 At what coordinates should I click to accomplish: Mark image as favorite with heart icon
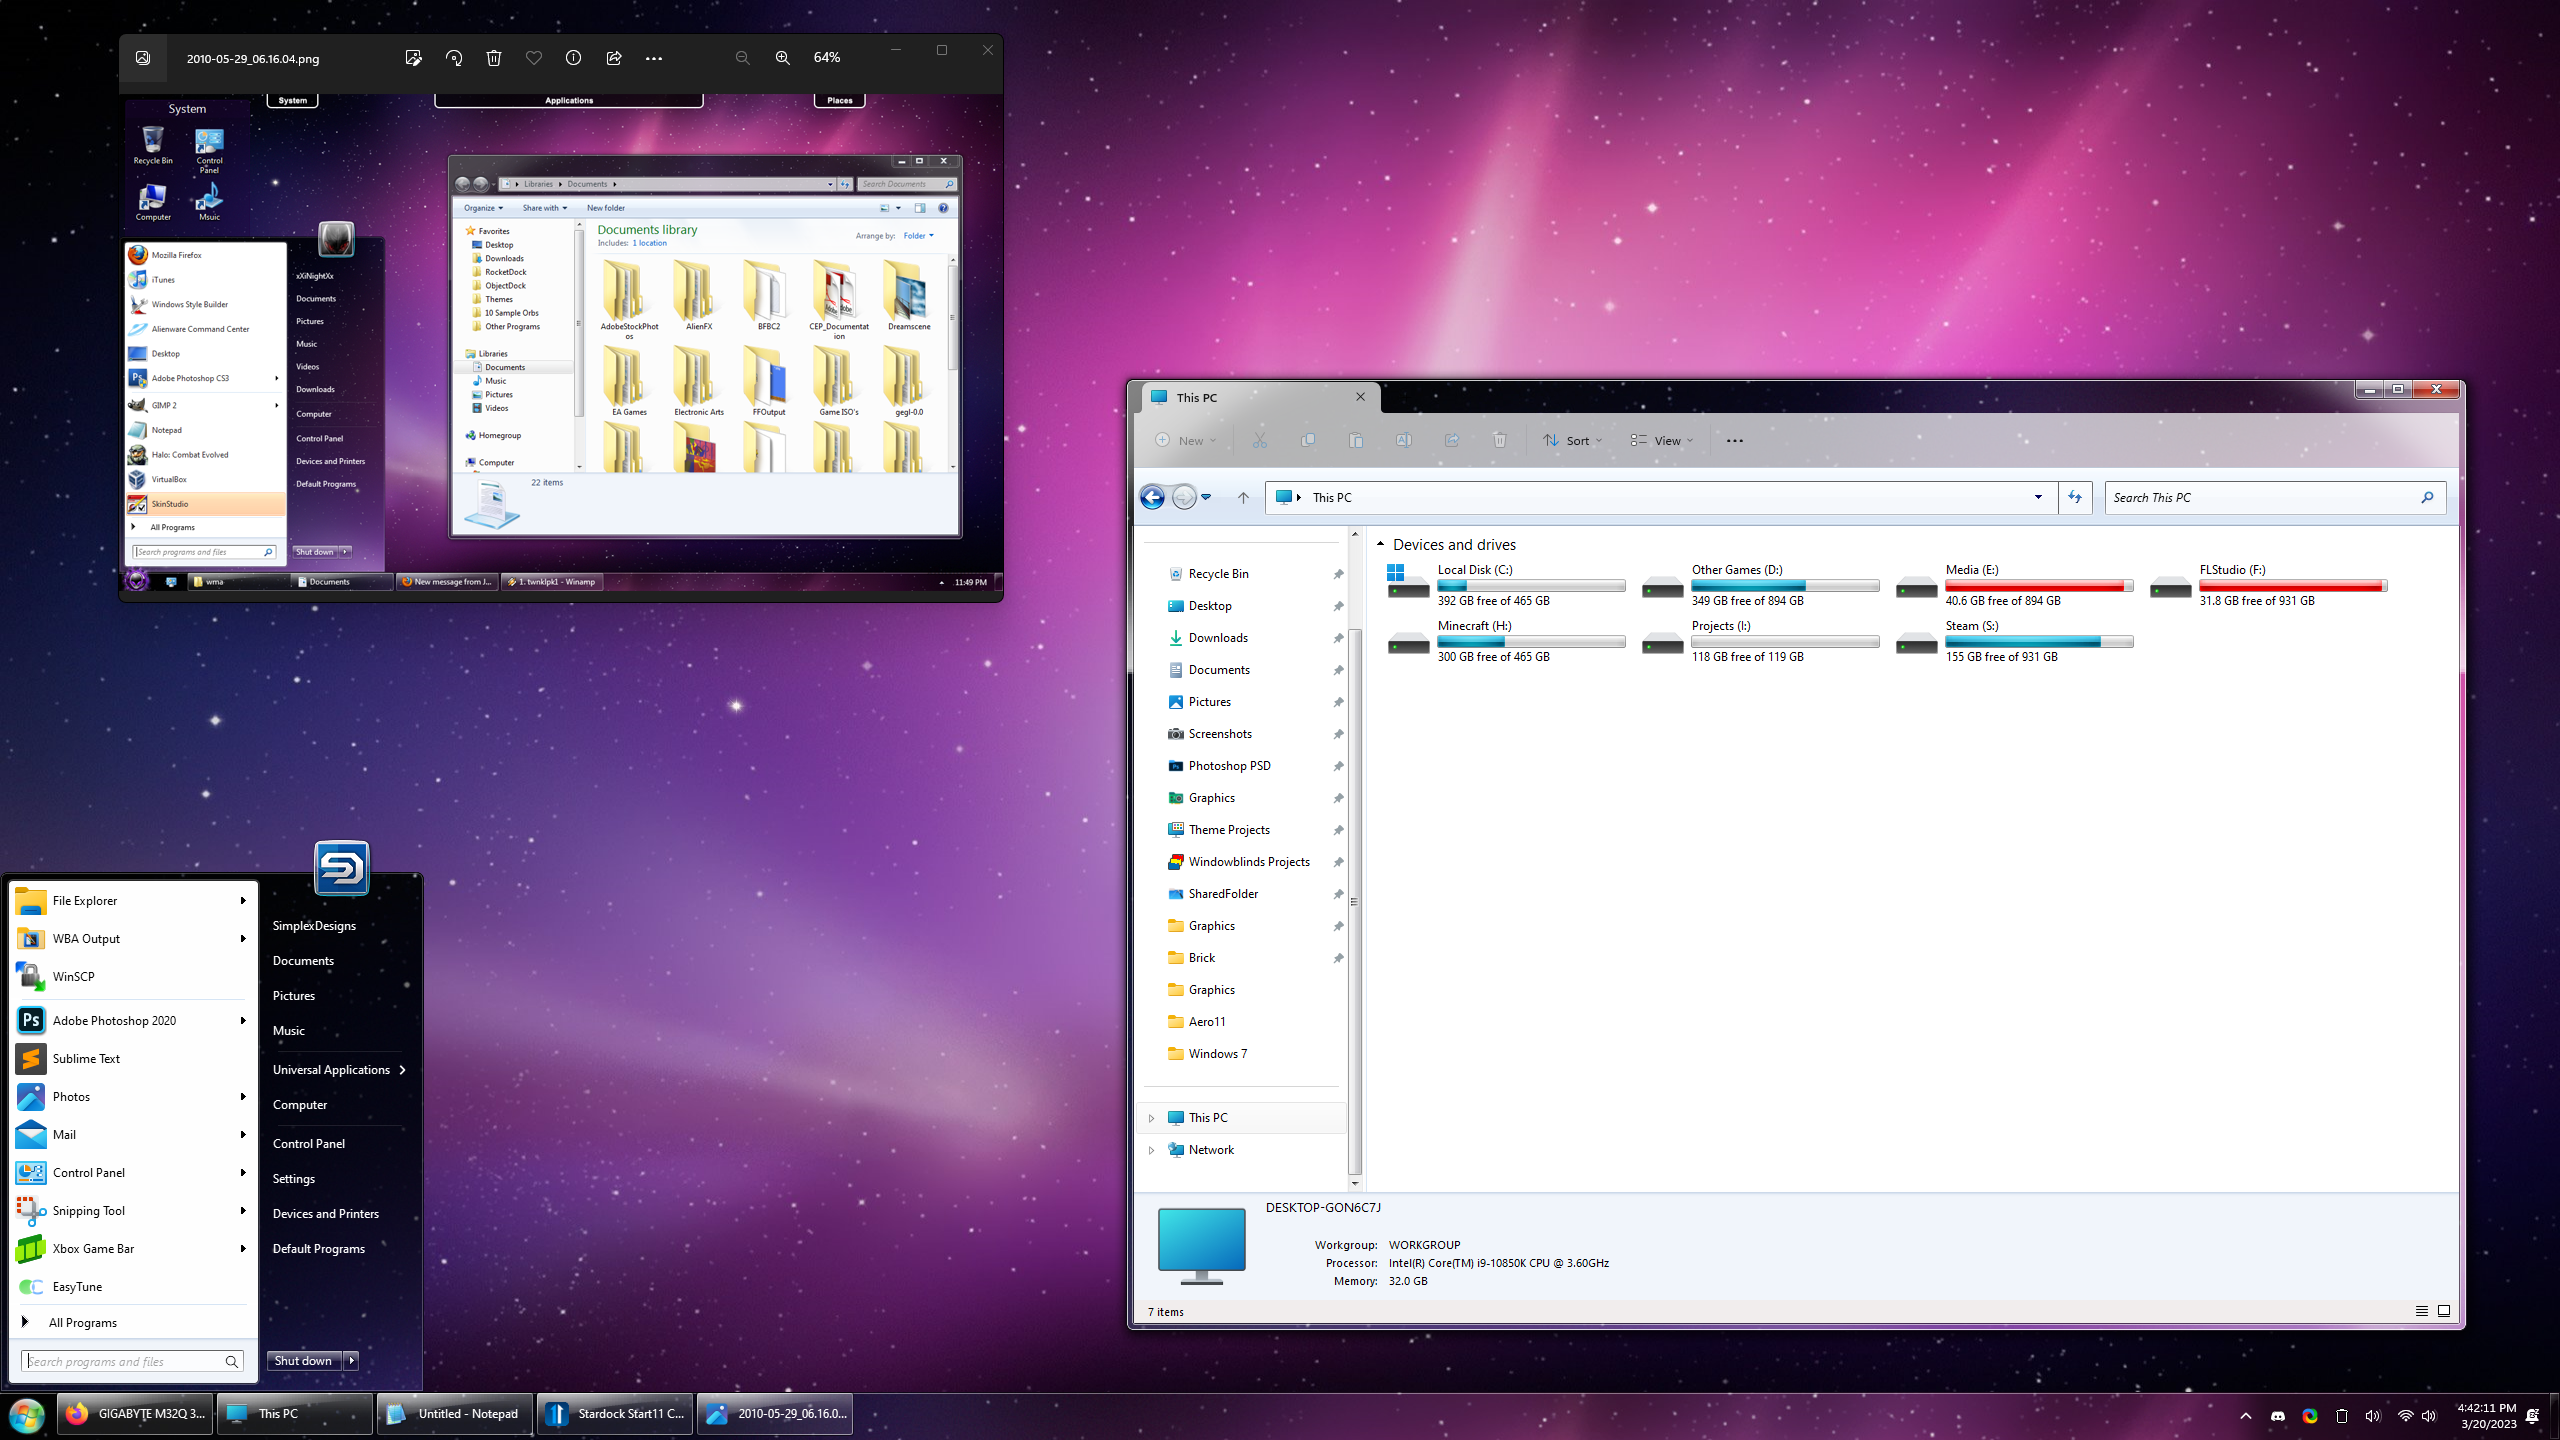[534, 58]
